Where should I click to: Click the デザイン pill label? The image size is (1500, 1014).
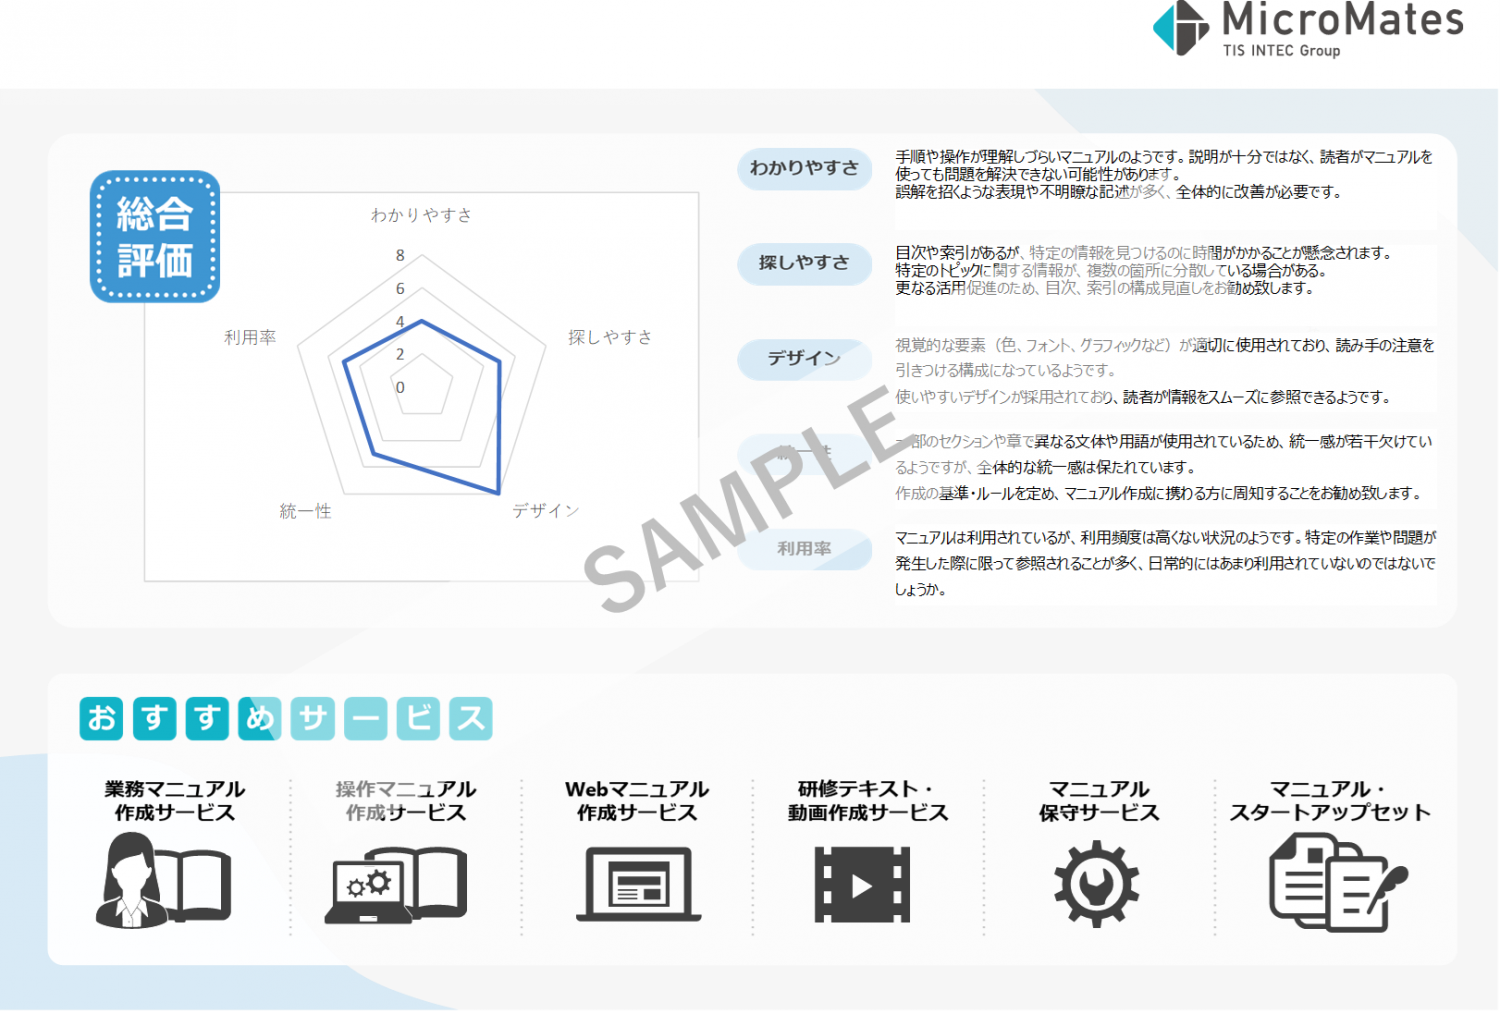(805, 358)
